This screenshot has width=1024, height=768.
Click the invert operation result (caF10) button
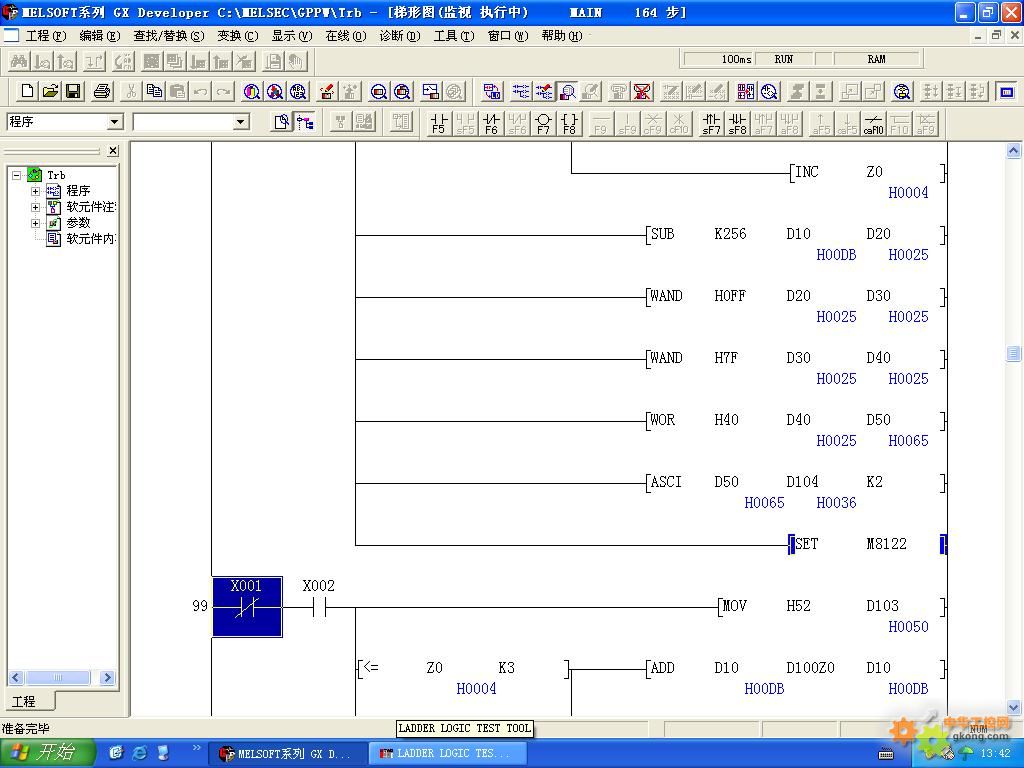tap(873, 122)
